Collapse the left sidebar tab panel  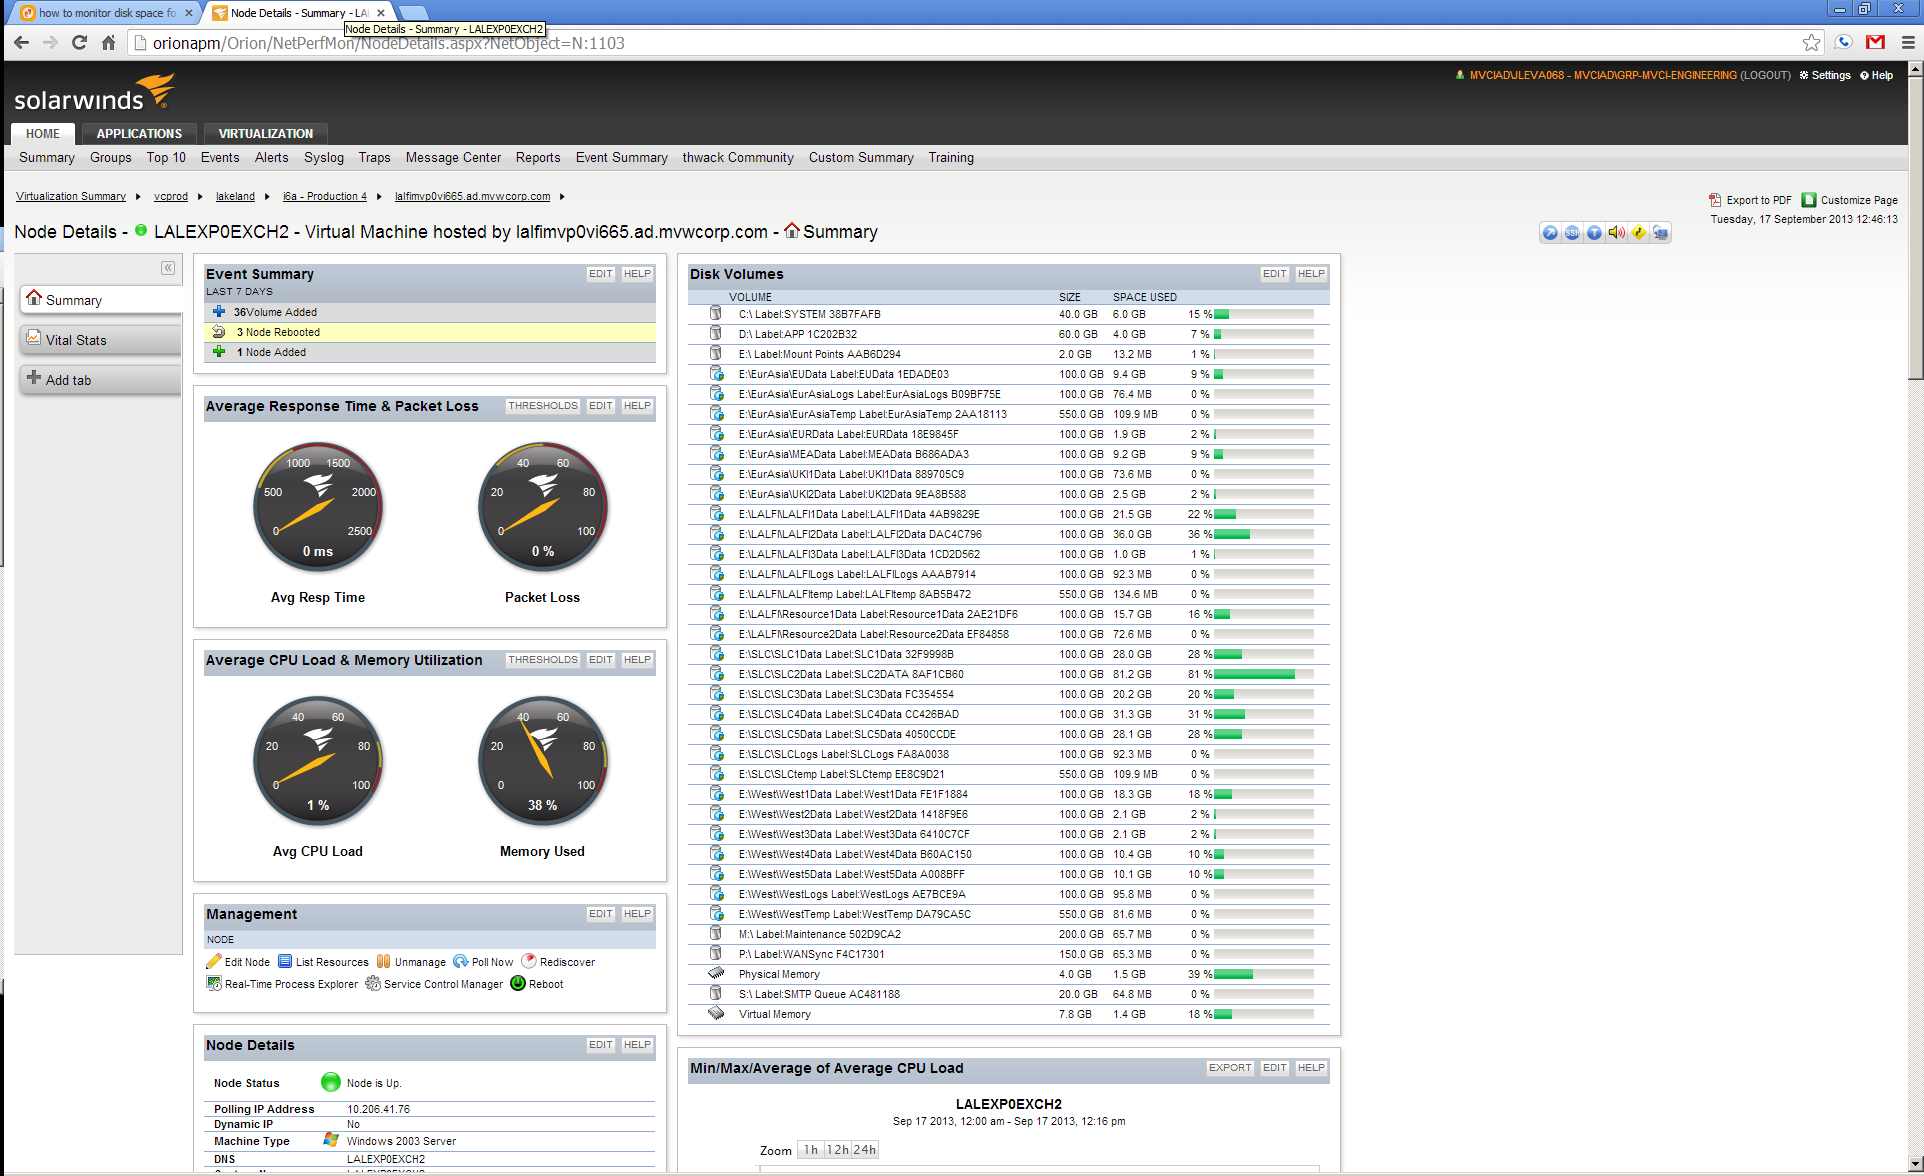click(168, 268)
